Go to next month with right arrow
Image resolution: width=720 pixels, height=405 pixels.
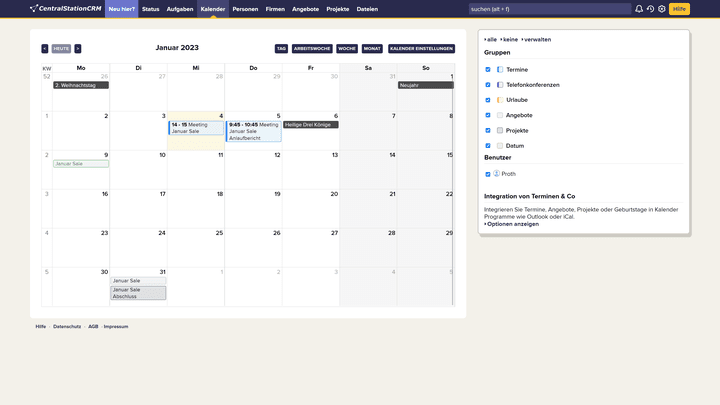pos(78,48)
